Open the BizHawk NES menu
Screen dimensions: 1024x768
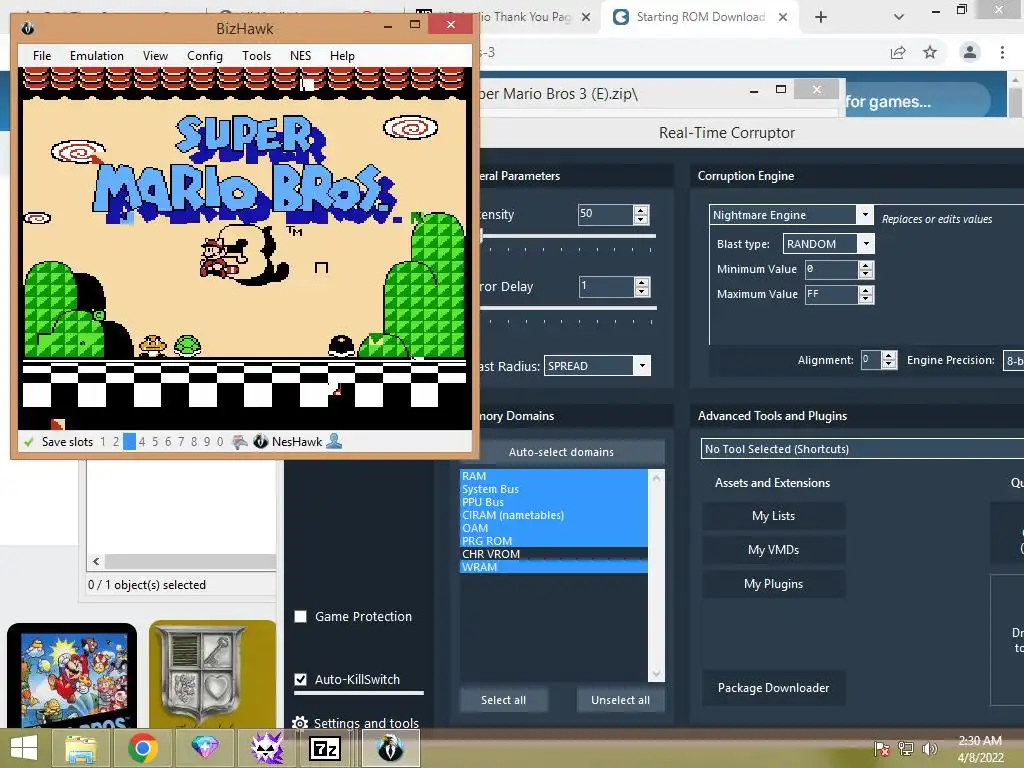pos(300,56)
